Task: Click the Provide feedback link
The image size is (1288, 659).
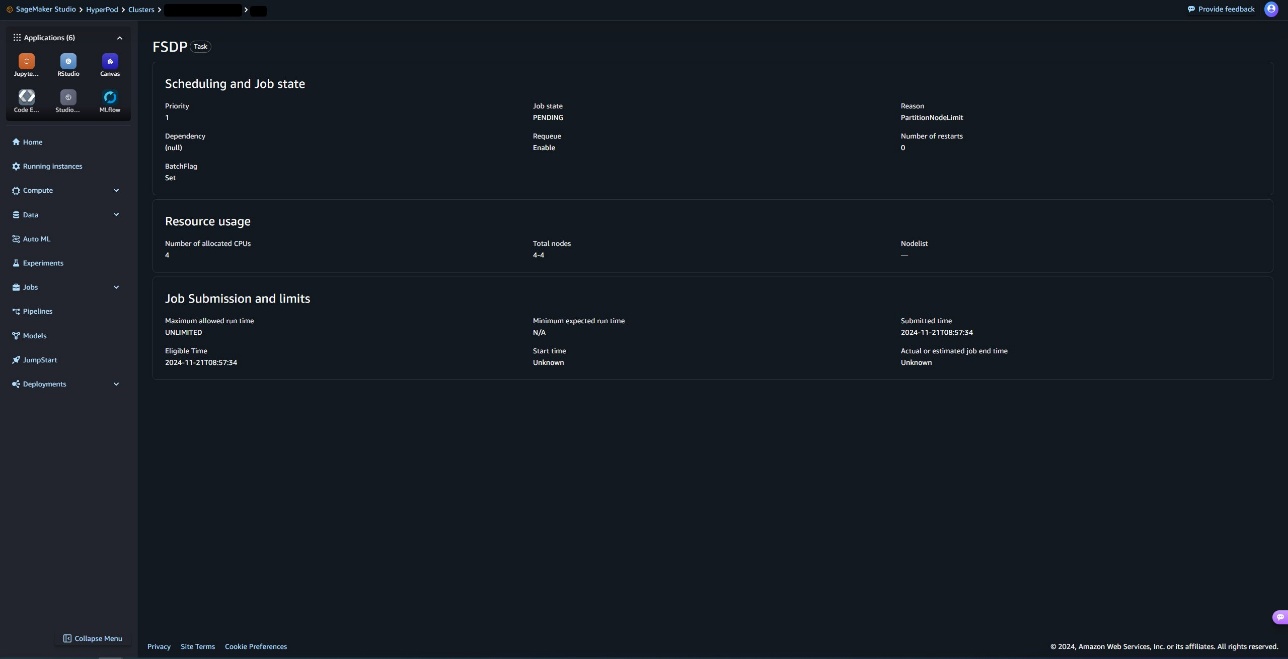Action: click(x=1221, y=9)
